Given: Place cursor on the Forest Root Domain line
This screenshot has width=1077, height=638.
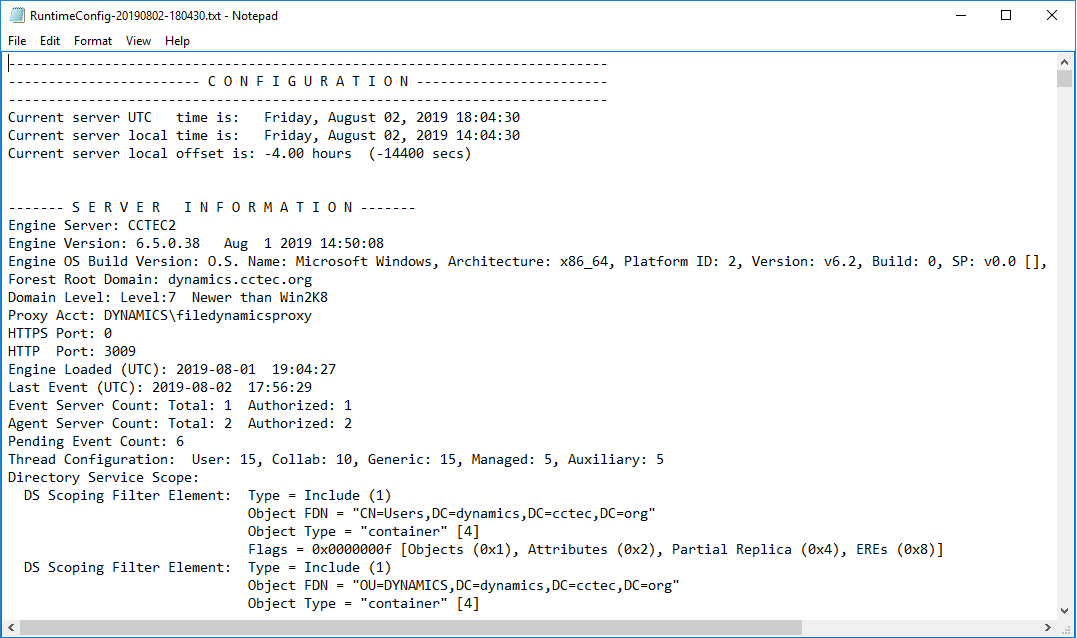Looking at the screenshot, I should (160, 279).
